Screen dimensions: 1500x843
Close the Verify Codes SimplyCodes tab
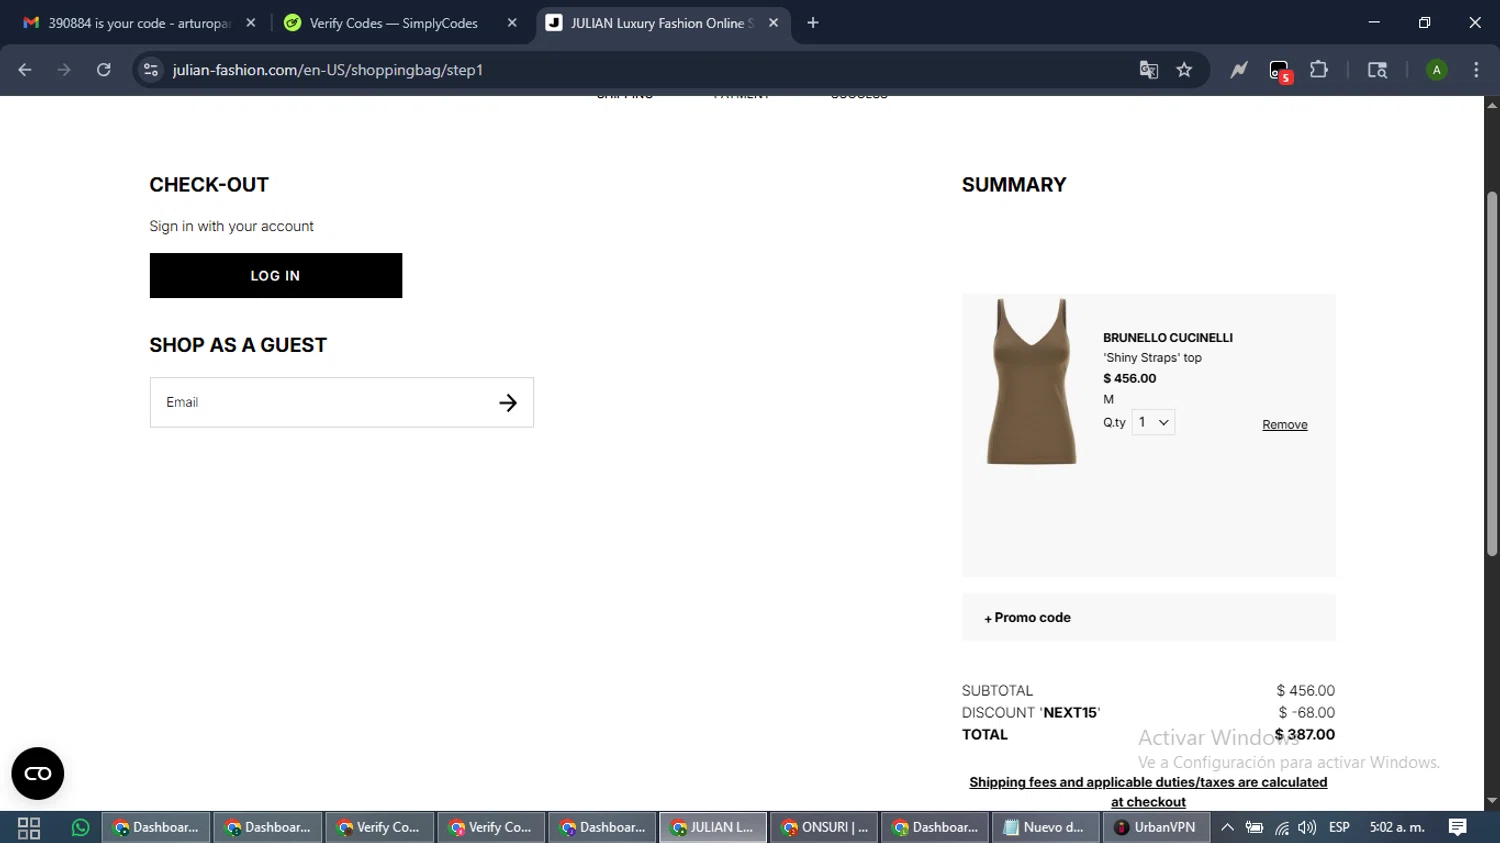tap(512, 23)
